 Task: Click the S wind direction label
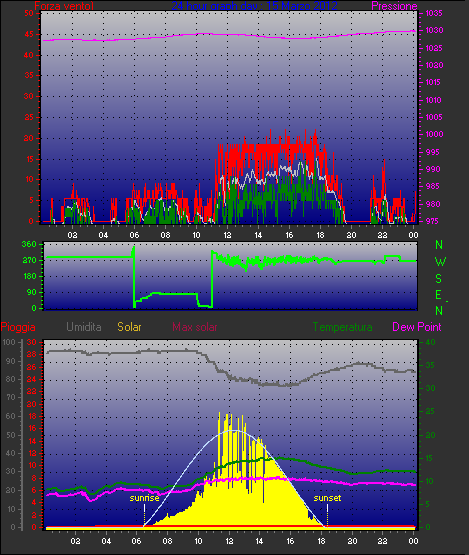439,279
